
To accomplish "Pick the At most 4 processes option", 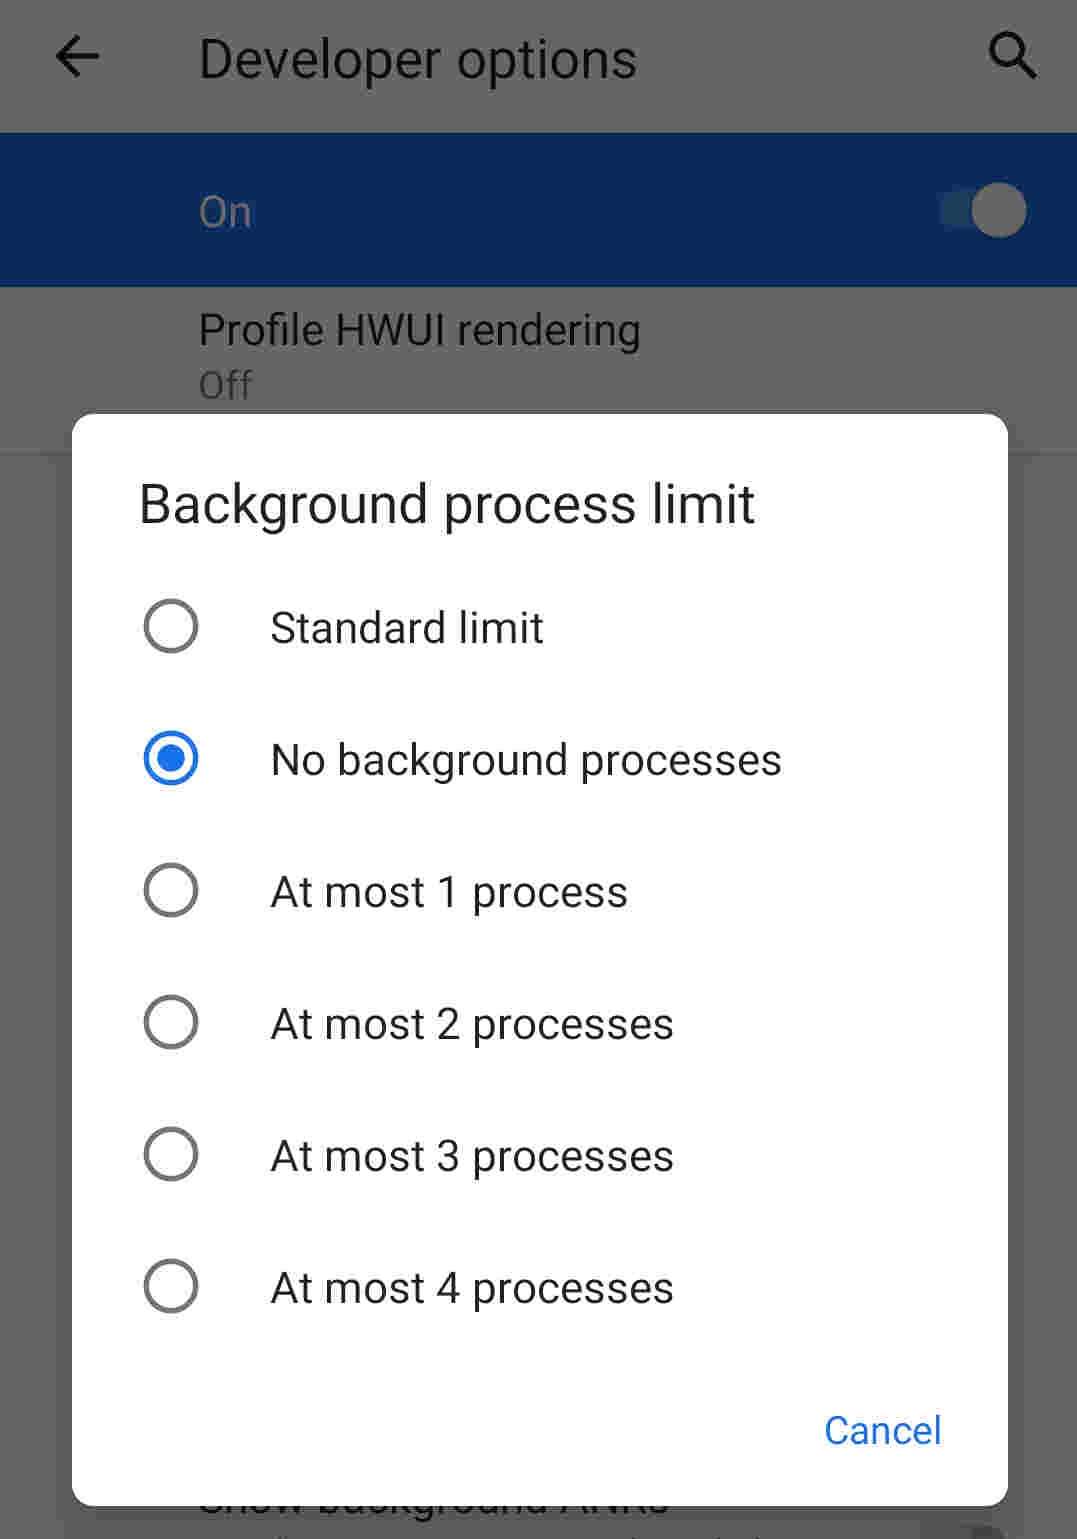I will pos(170,1287).
